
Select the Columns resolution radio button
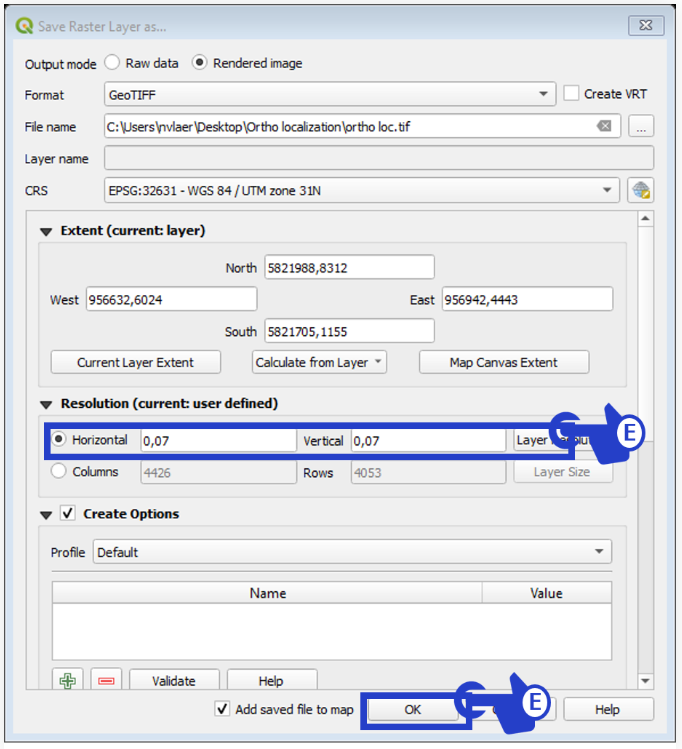coord(59,472)
